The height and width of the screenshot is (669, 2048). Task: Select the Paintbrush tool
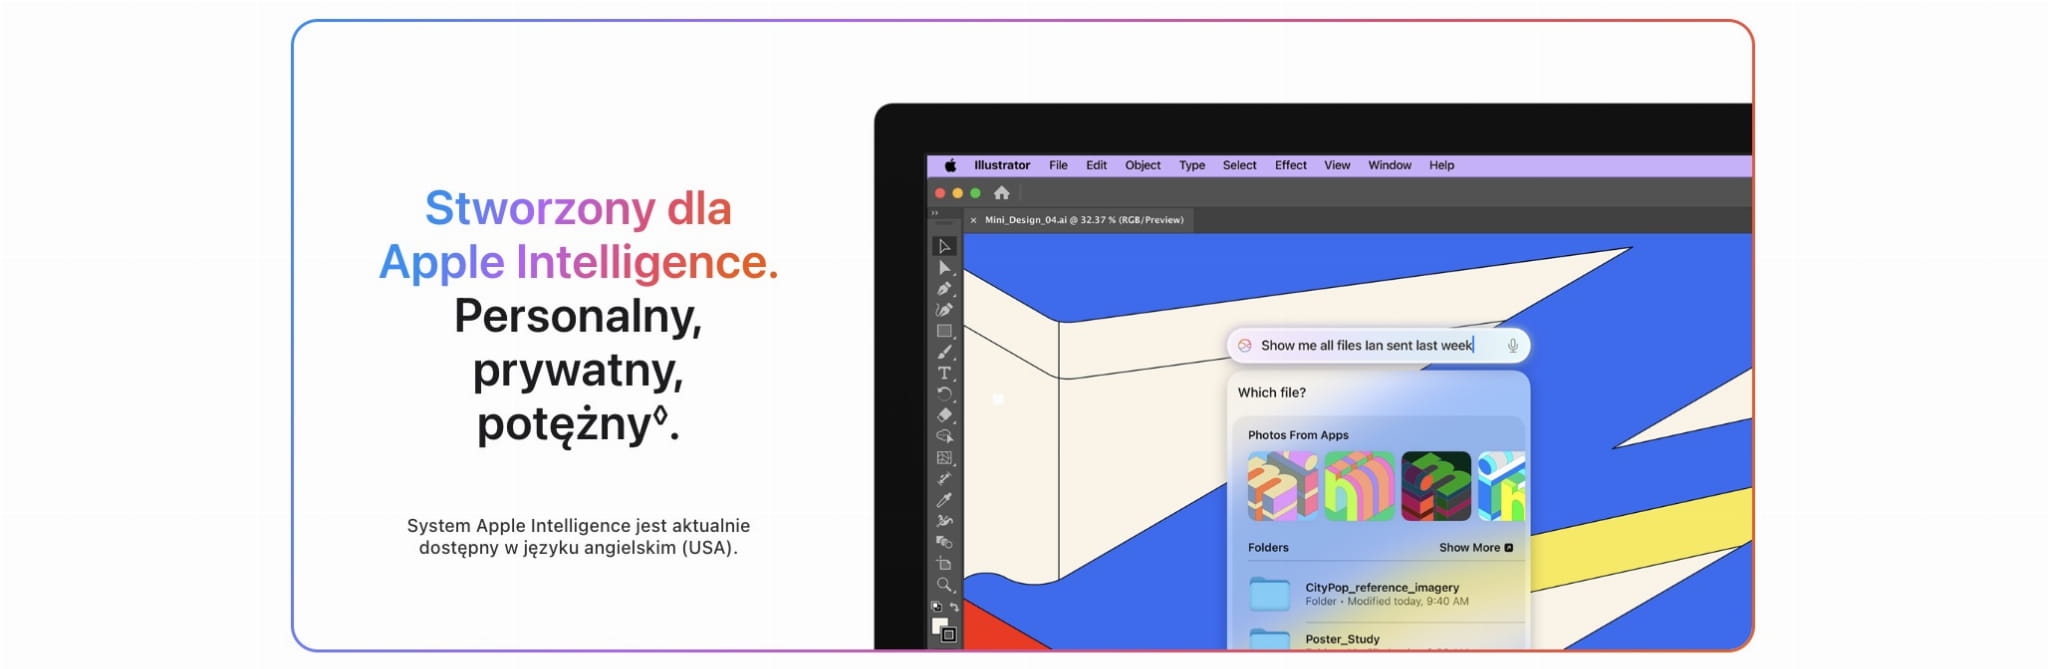[x=944, y=352]
